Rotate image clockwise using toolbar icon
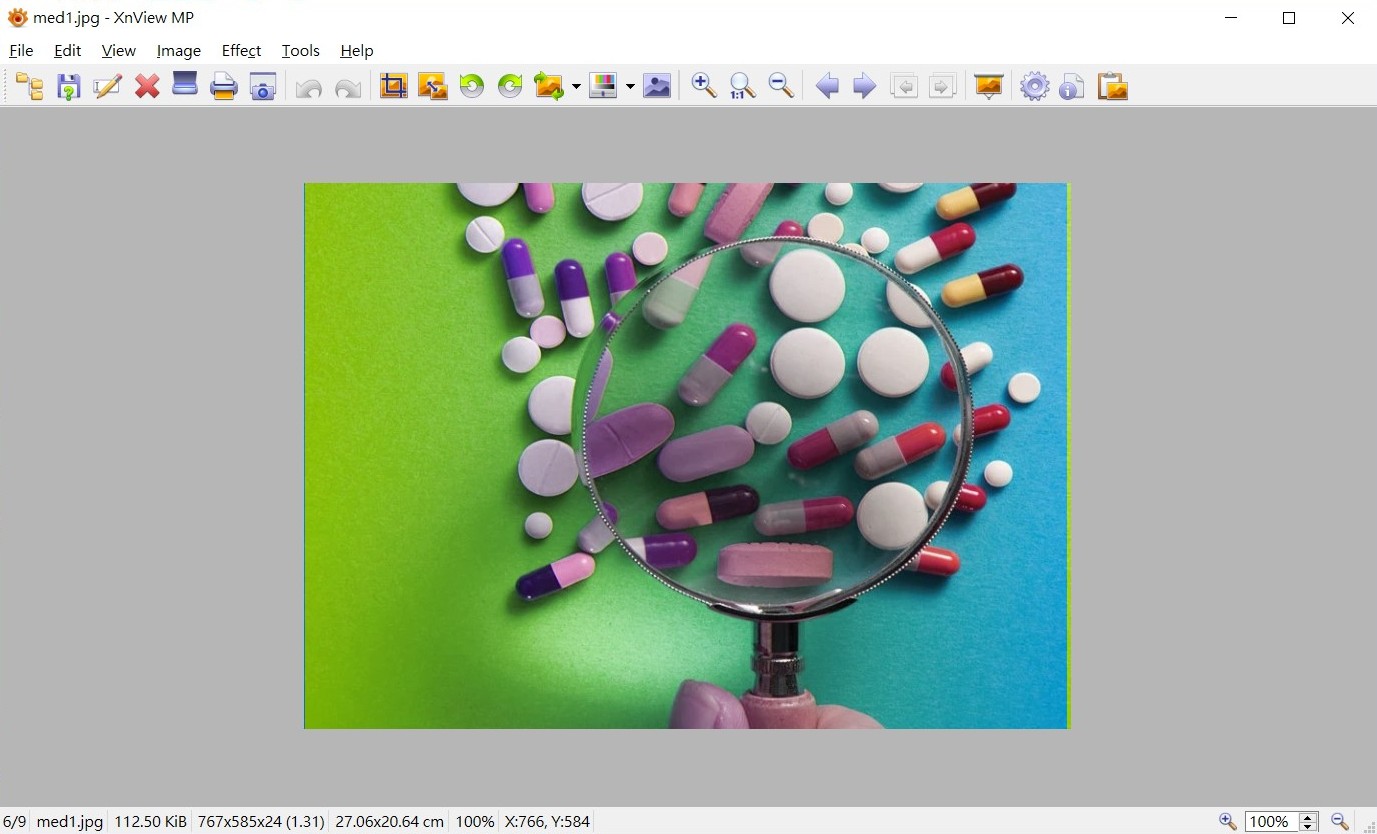Screen dimensions: 1377x834 tap(510, 87)
